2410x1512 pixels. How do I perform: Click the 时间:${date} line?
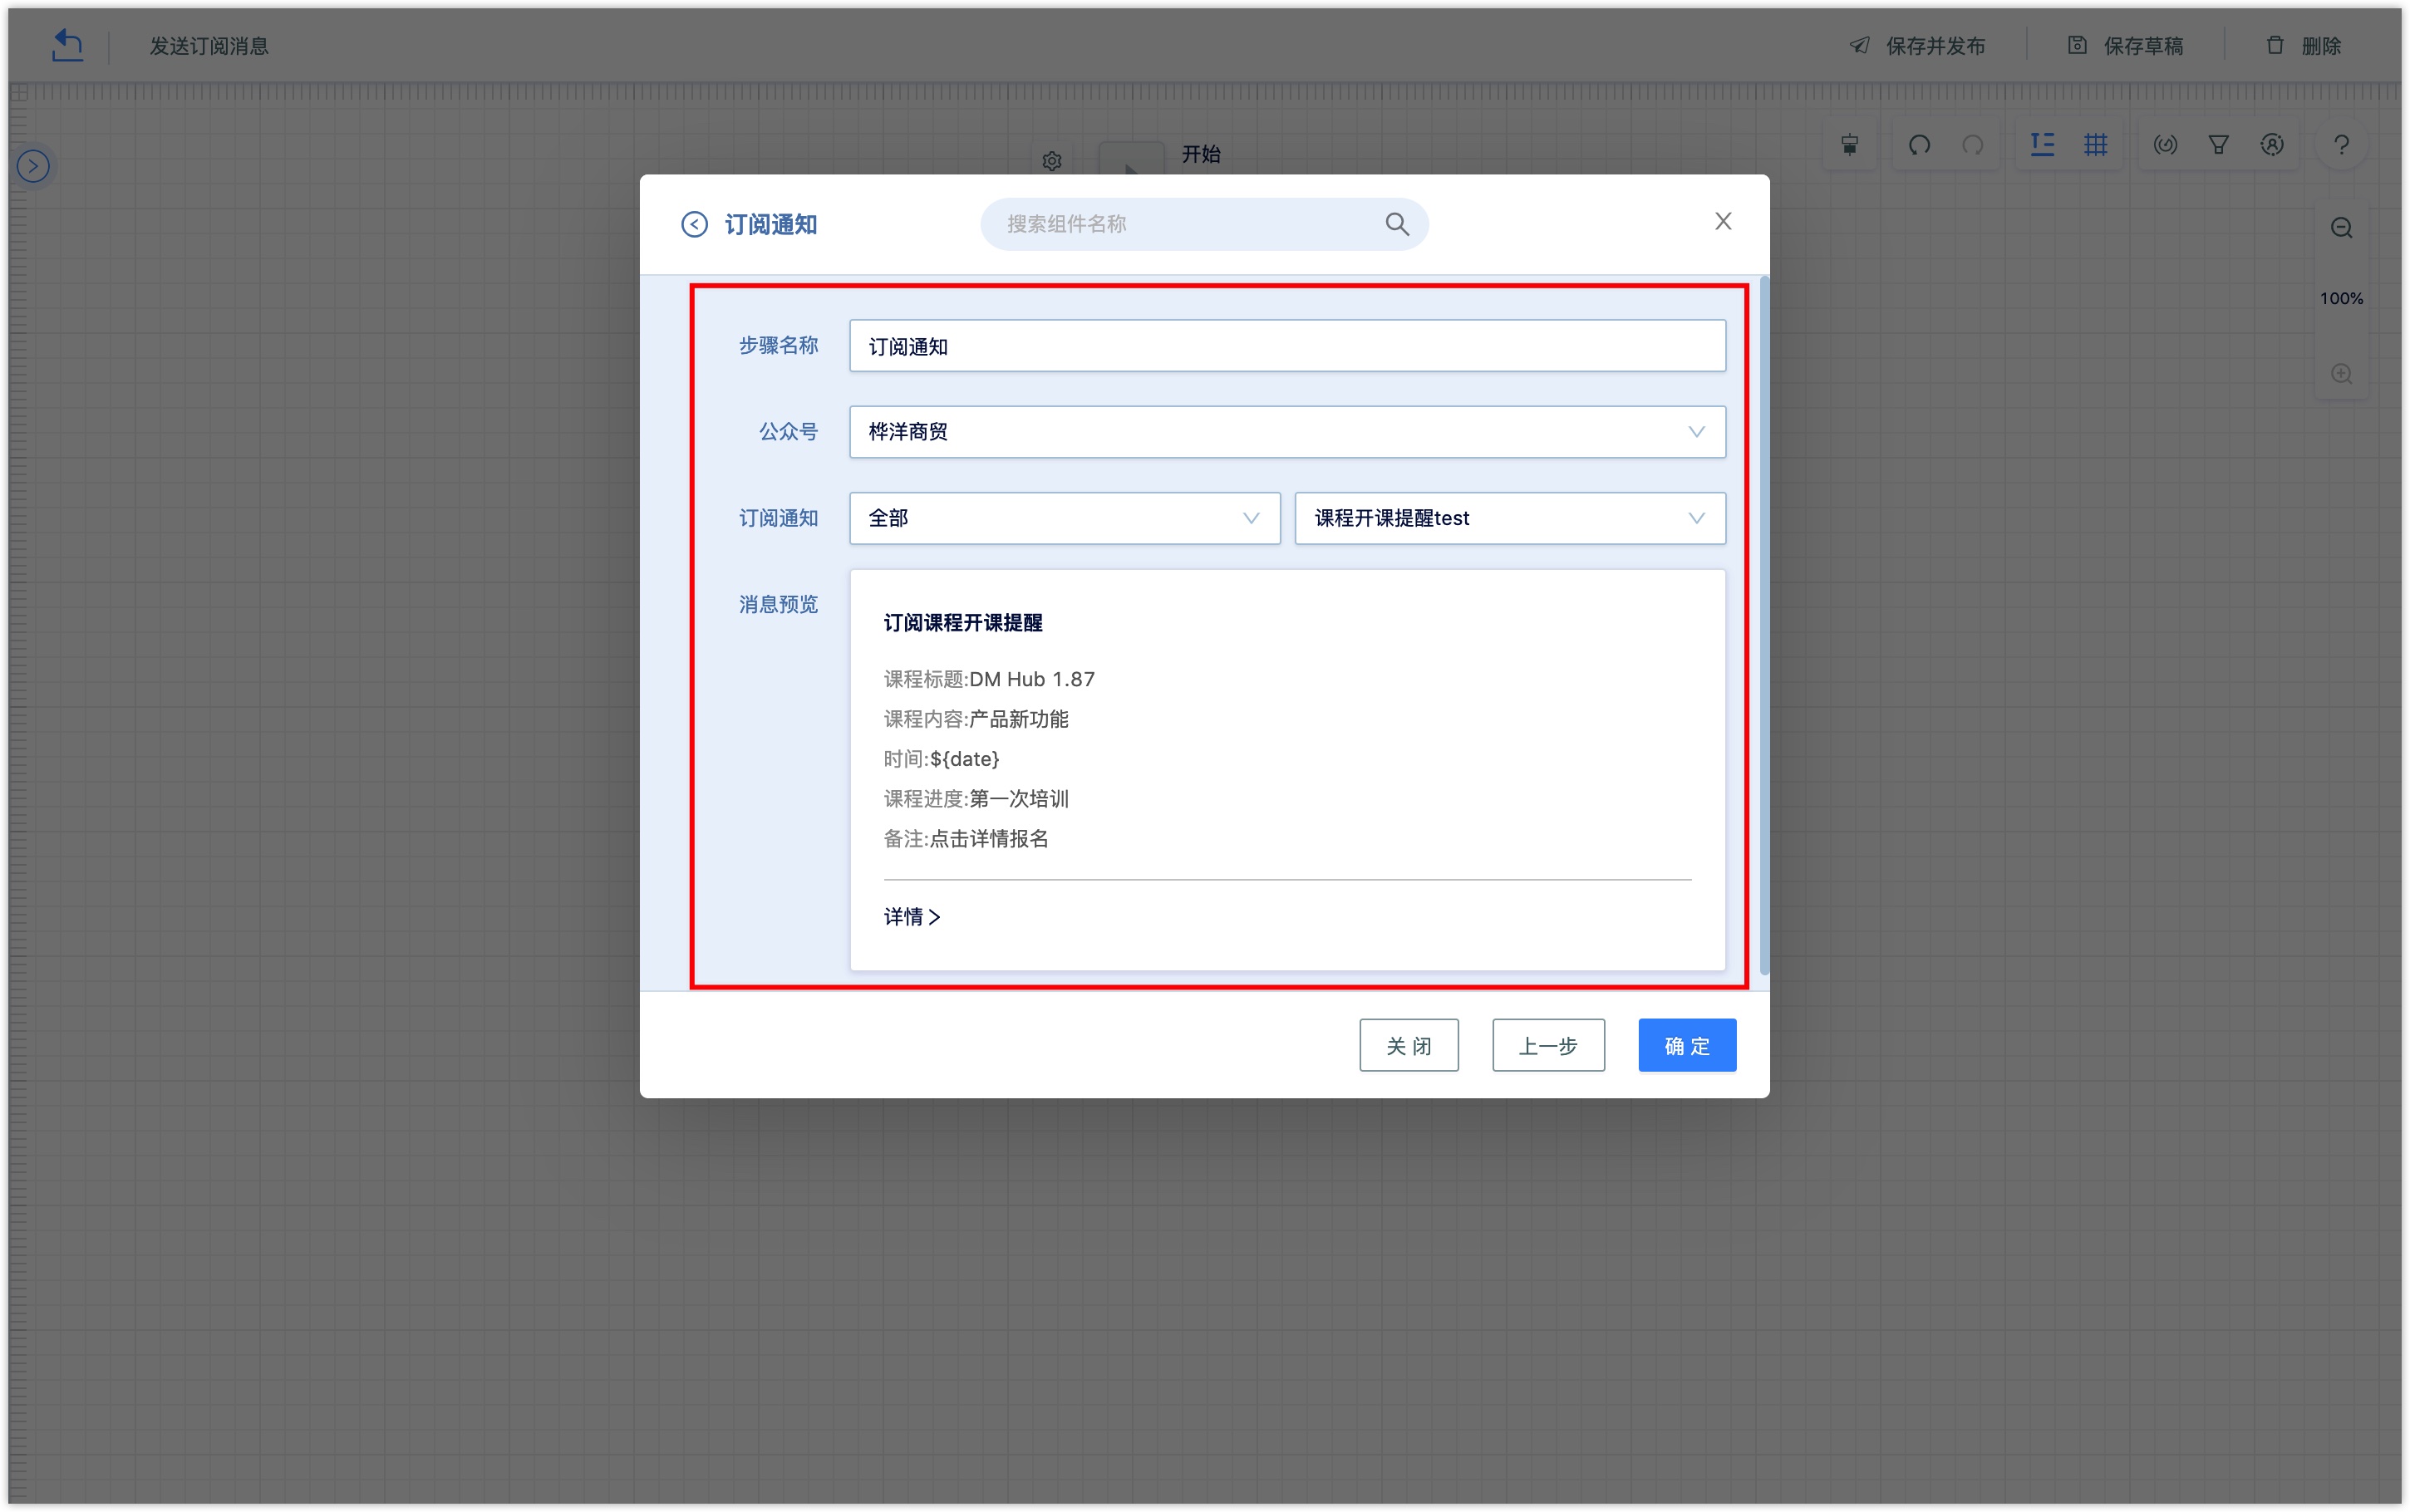[x=941, y=759]
